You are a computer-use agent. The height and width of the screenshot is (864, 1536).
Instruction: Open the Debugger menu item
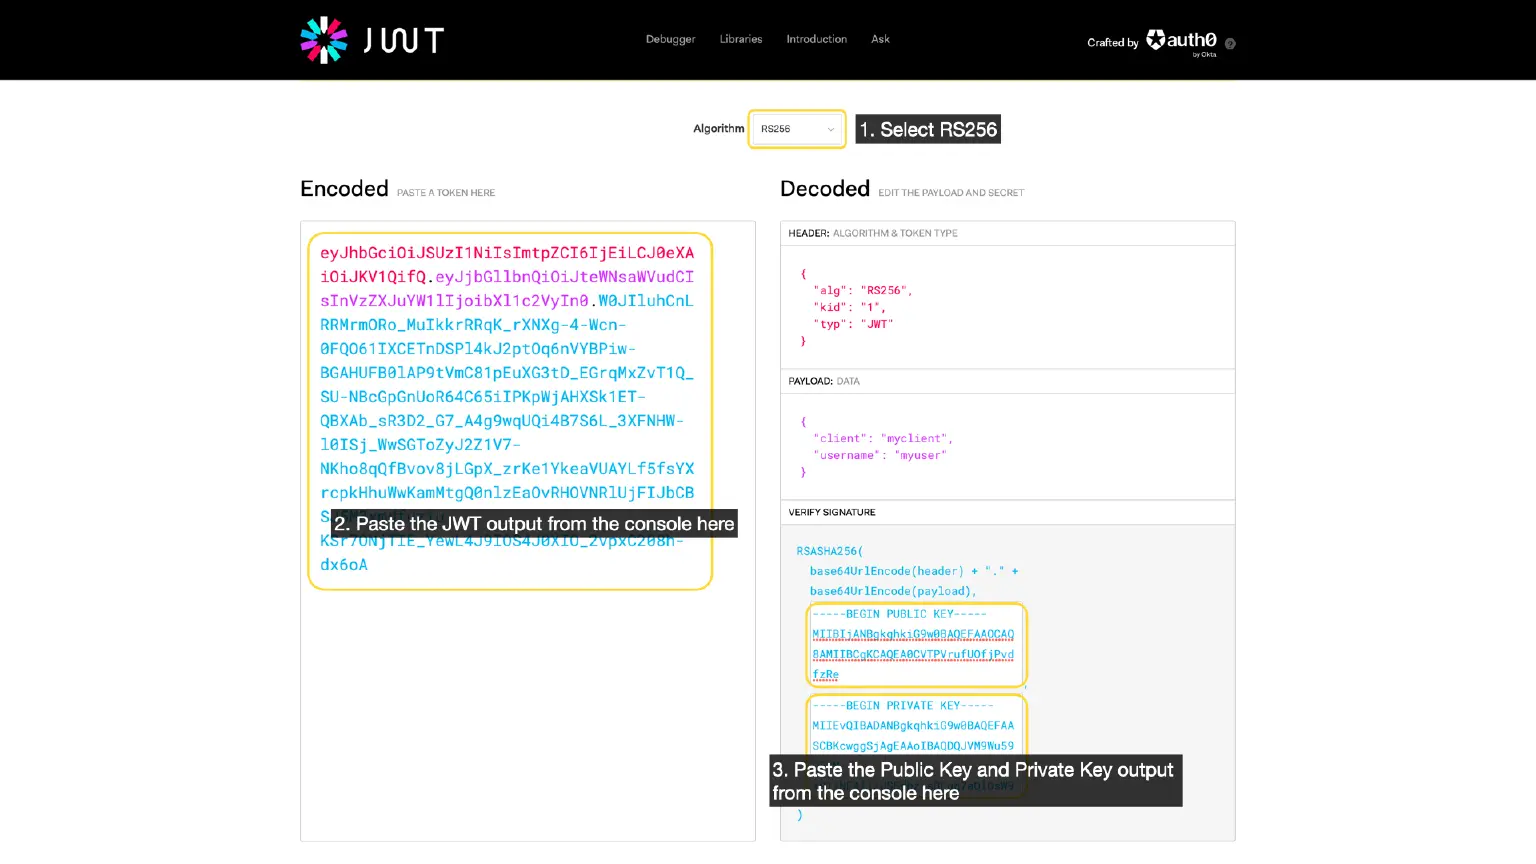point(670,40)
